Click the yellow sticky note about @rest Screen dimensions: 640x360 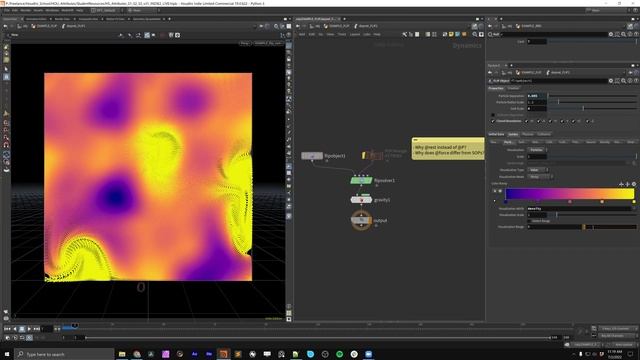click(448, 149)
